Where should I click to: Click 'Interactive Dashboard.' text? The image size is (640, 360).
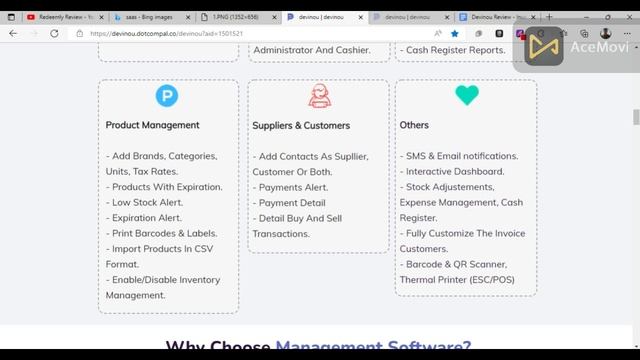(452, 171)
